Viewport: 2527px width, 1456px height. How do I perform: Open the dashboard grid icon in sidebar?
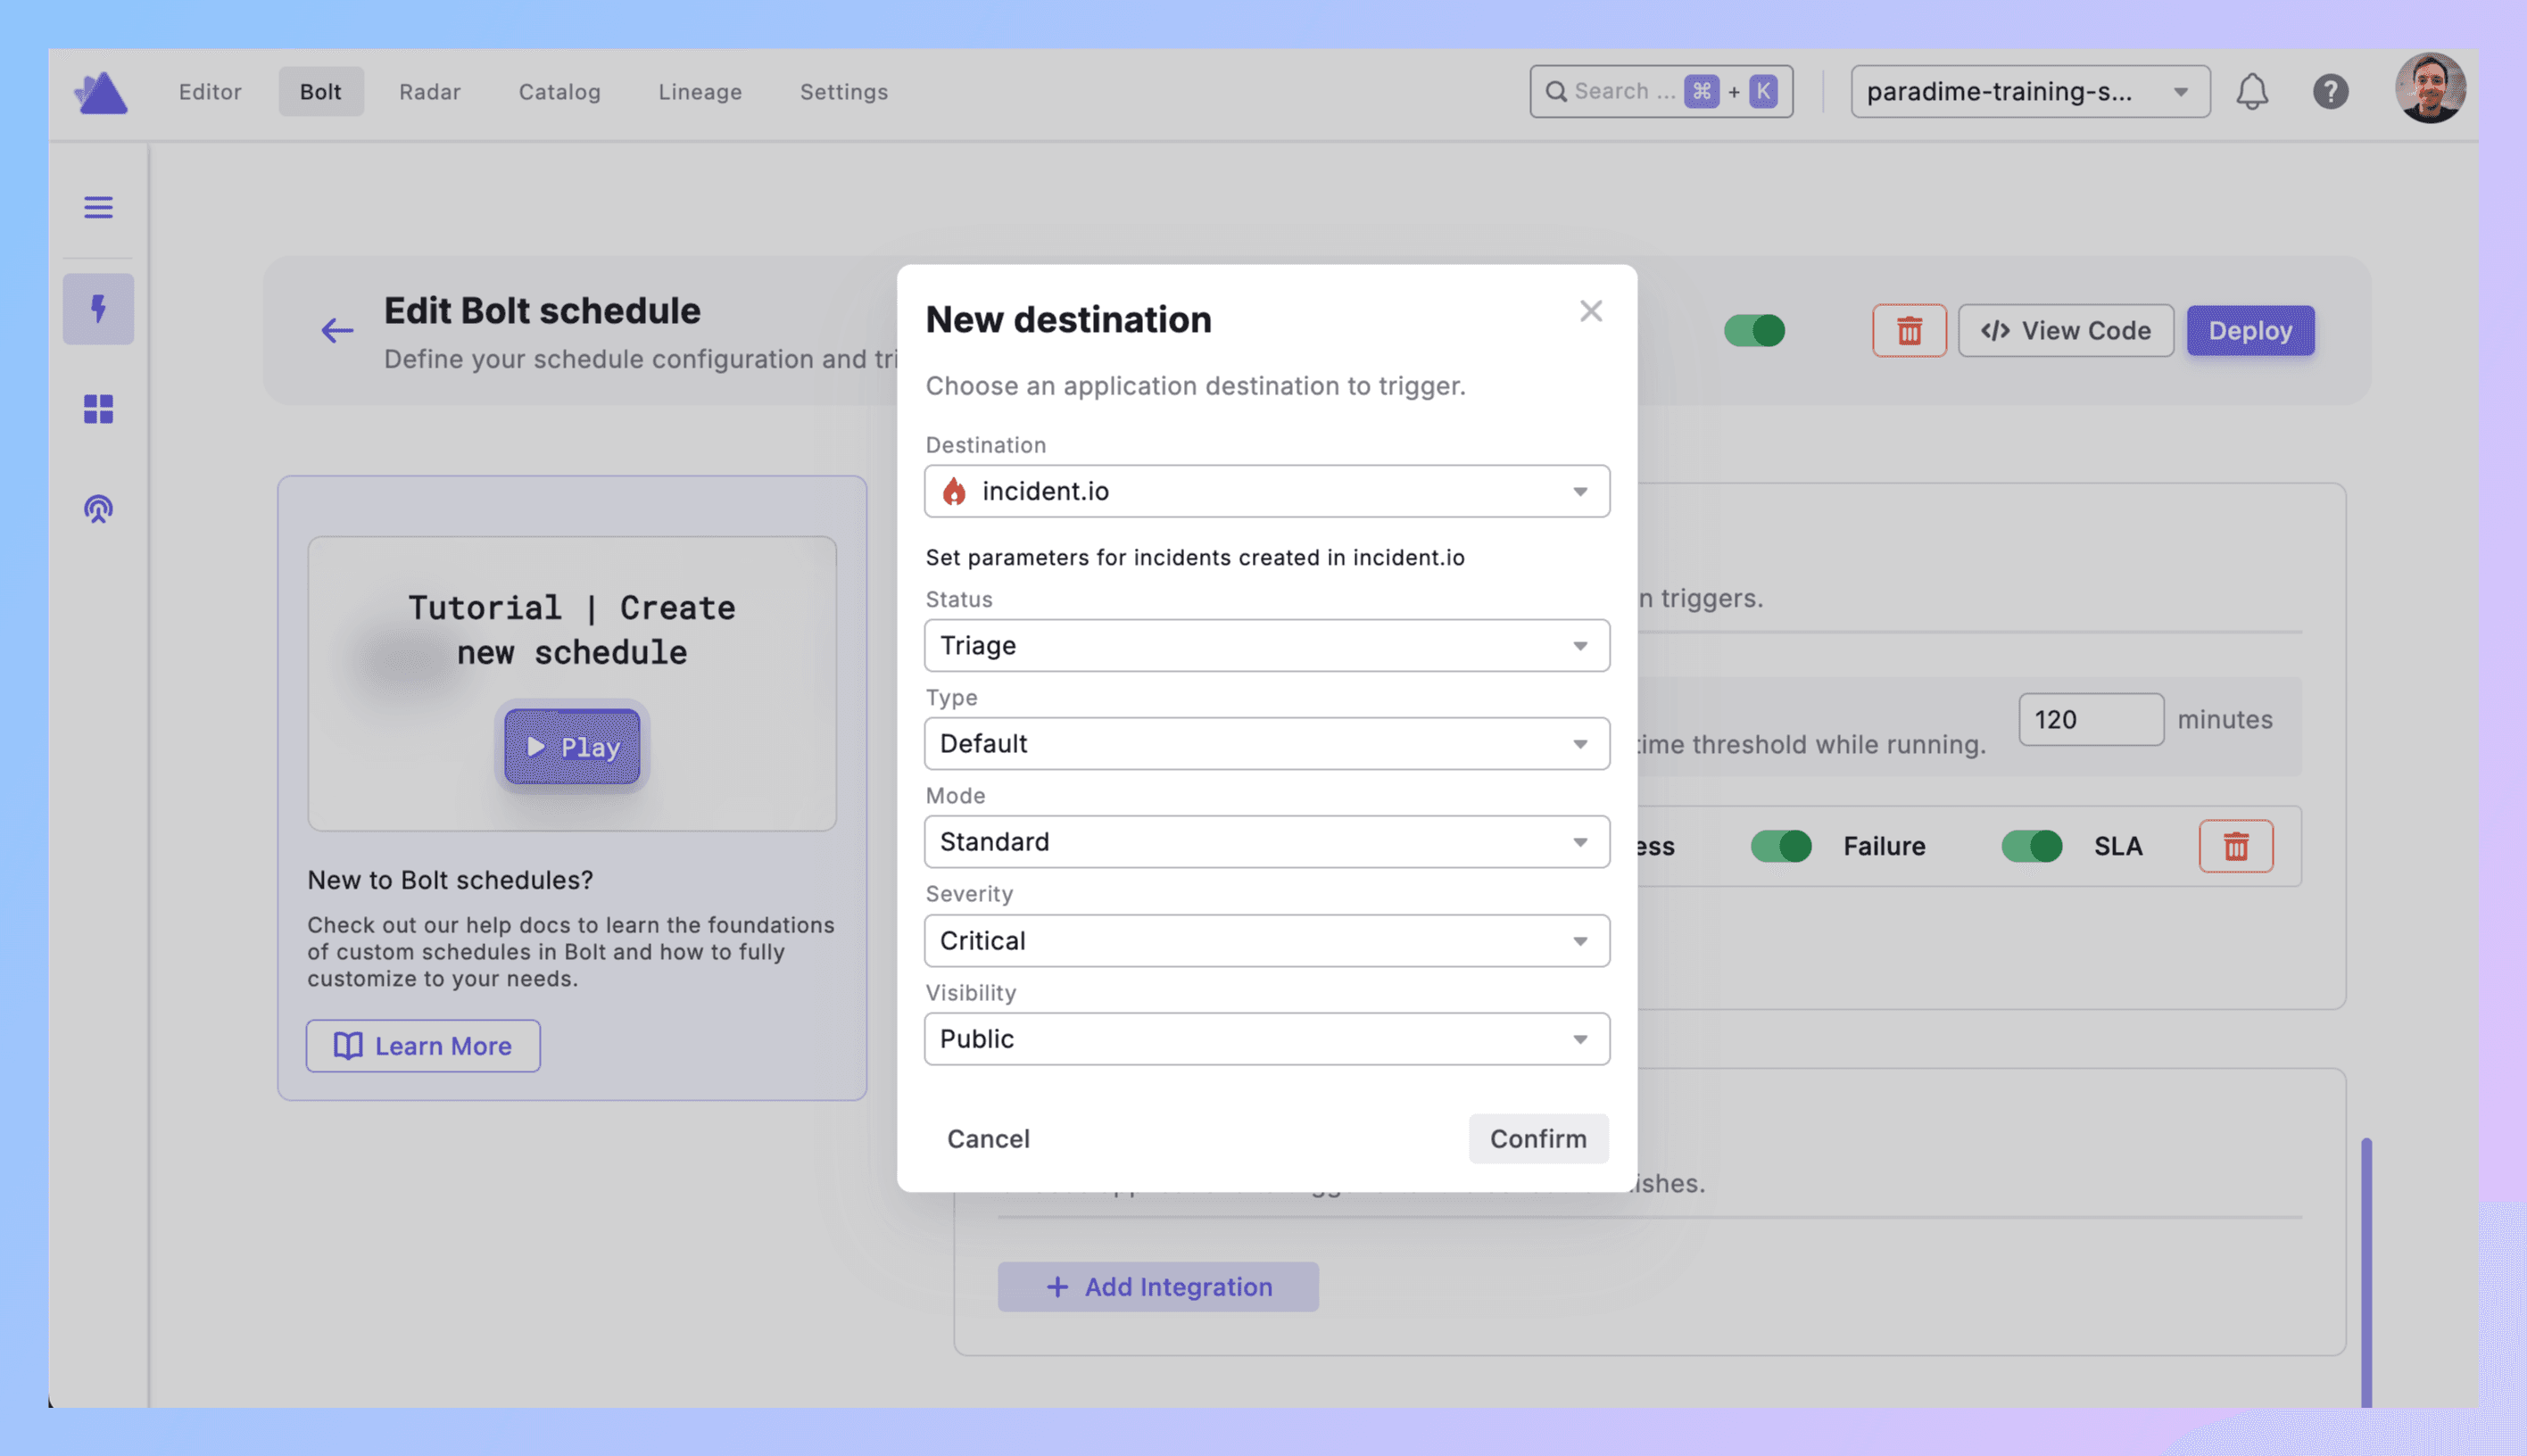[x=98, y=409]
